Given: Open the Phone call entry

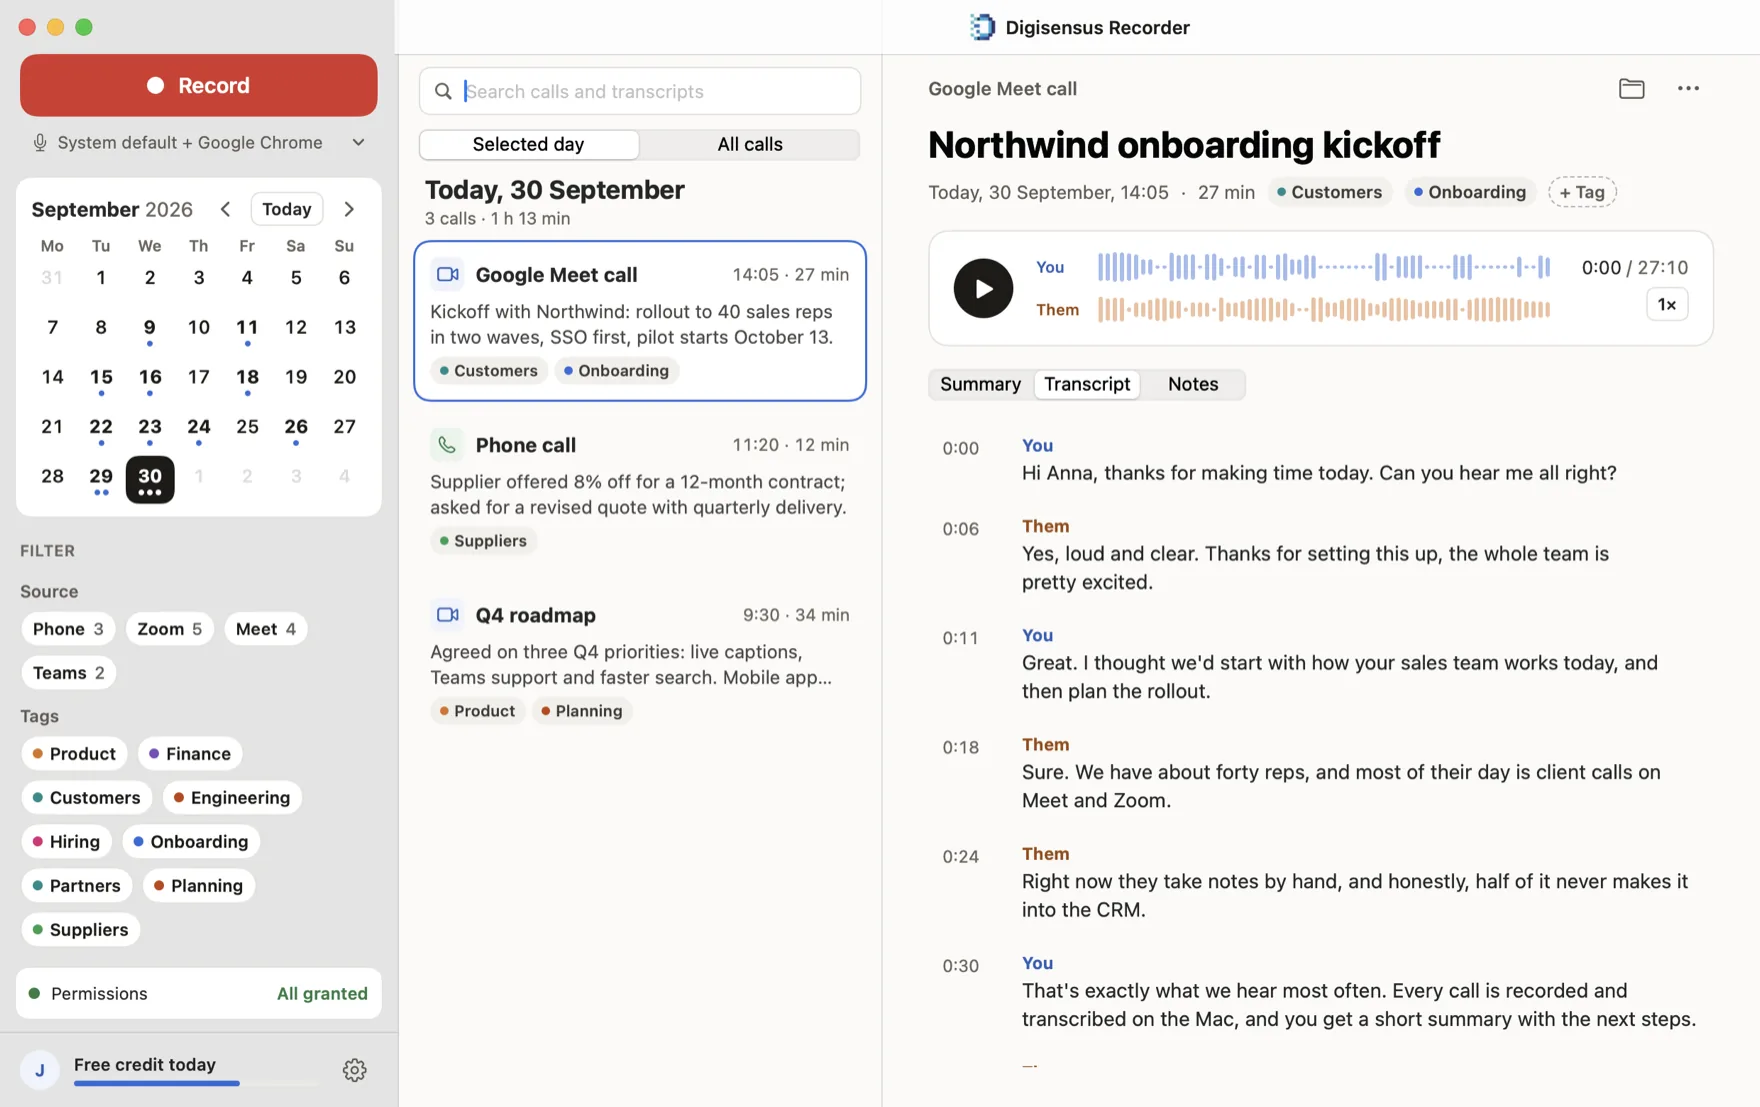Looking at the screenshot, I should pos(640,492).
